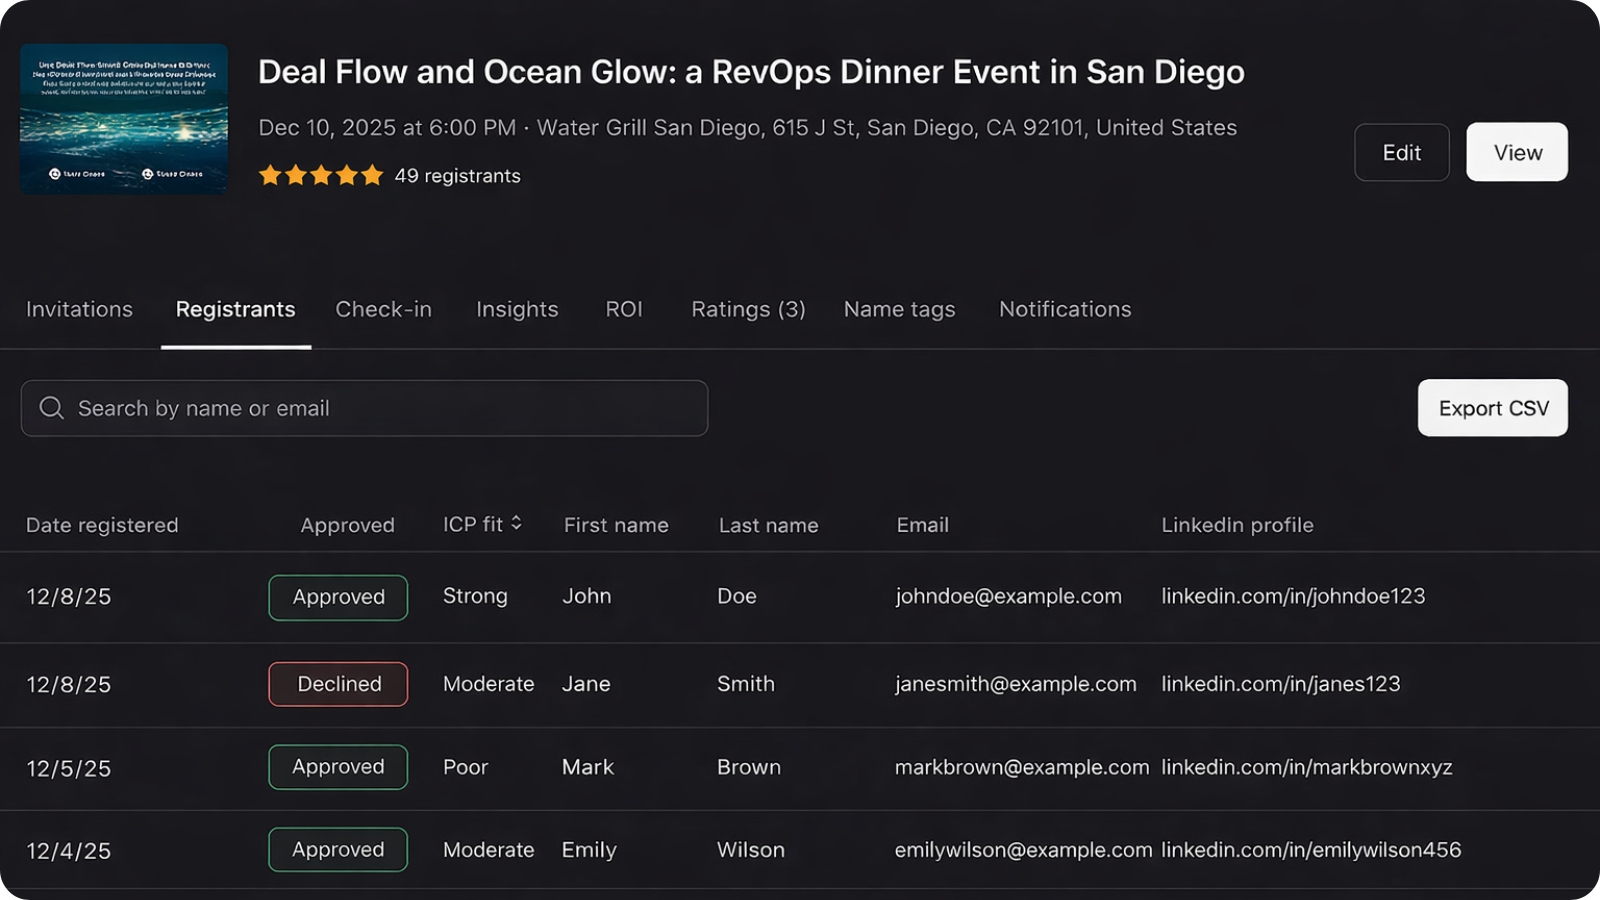Image resolution: width=1600 pixels, height=900 pixels.
Task: Click the Linkedin profile column header
Action: pyautogui.click(x=1237, y=525)
